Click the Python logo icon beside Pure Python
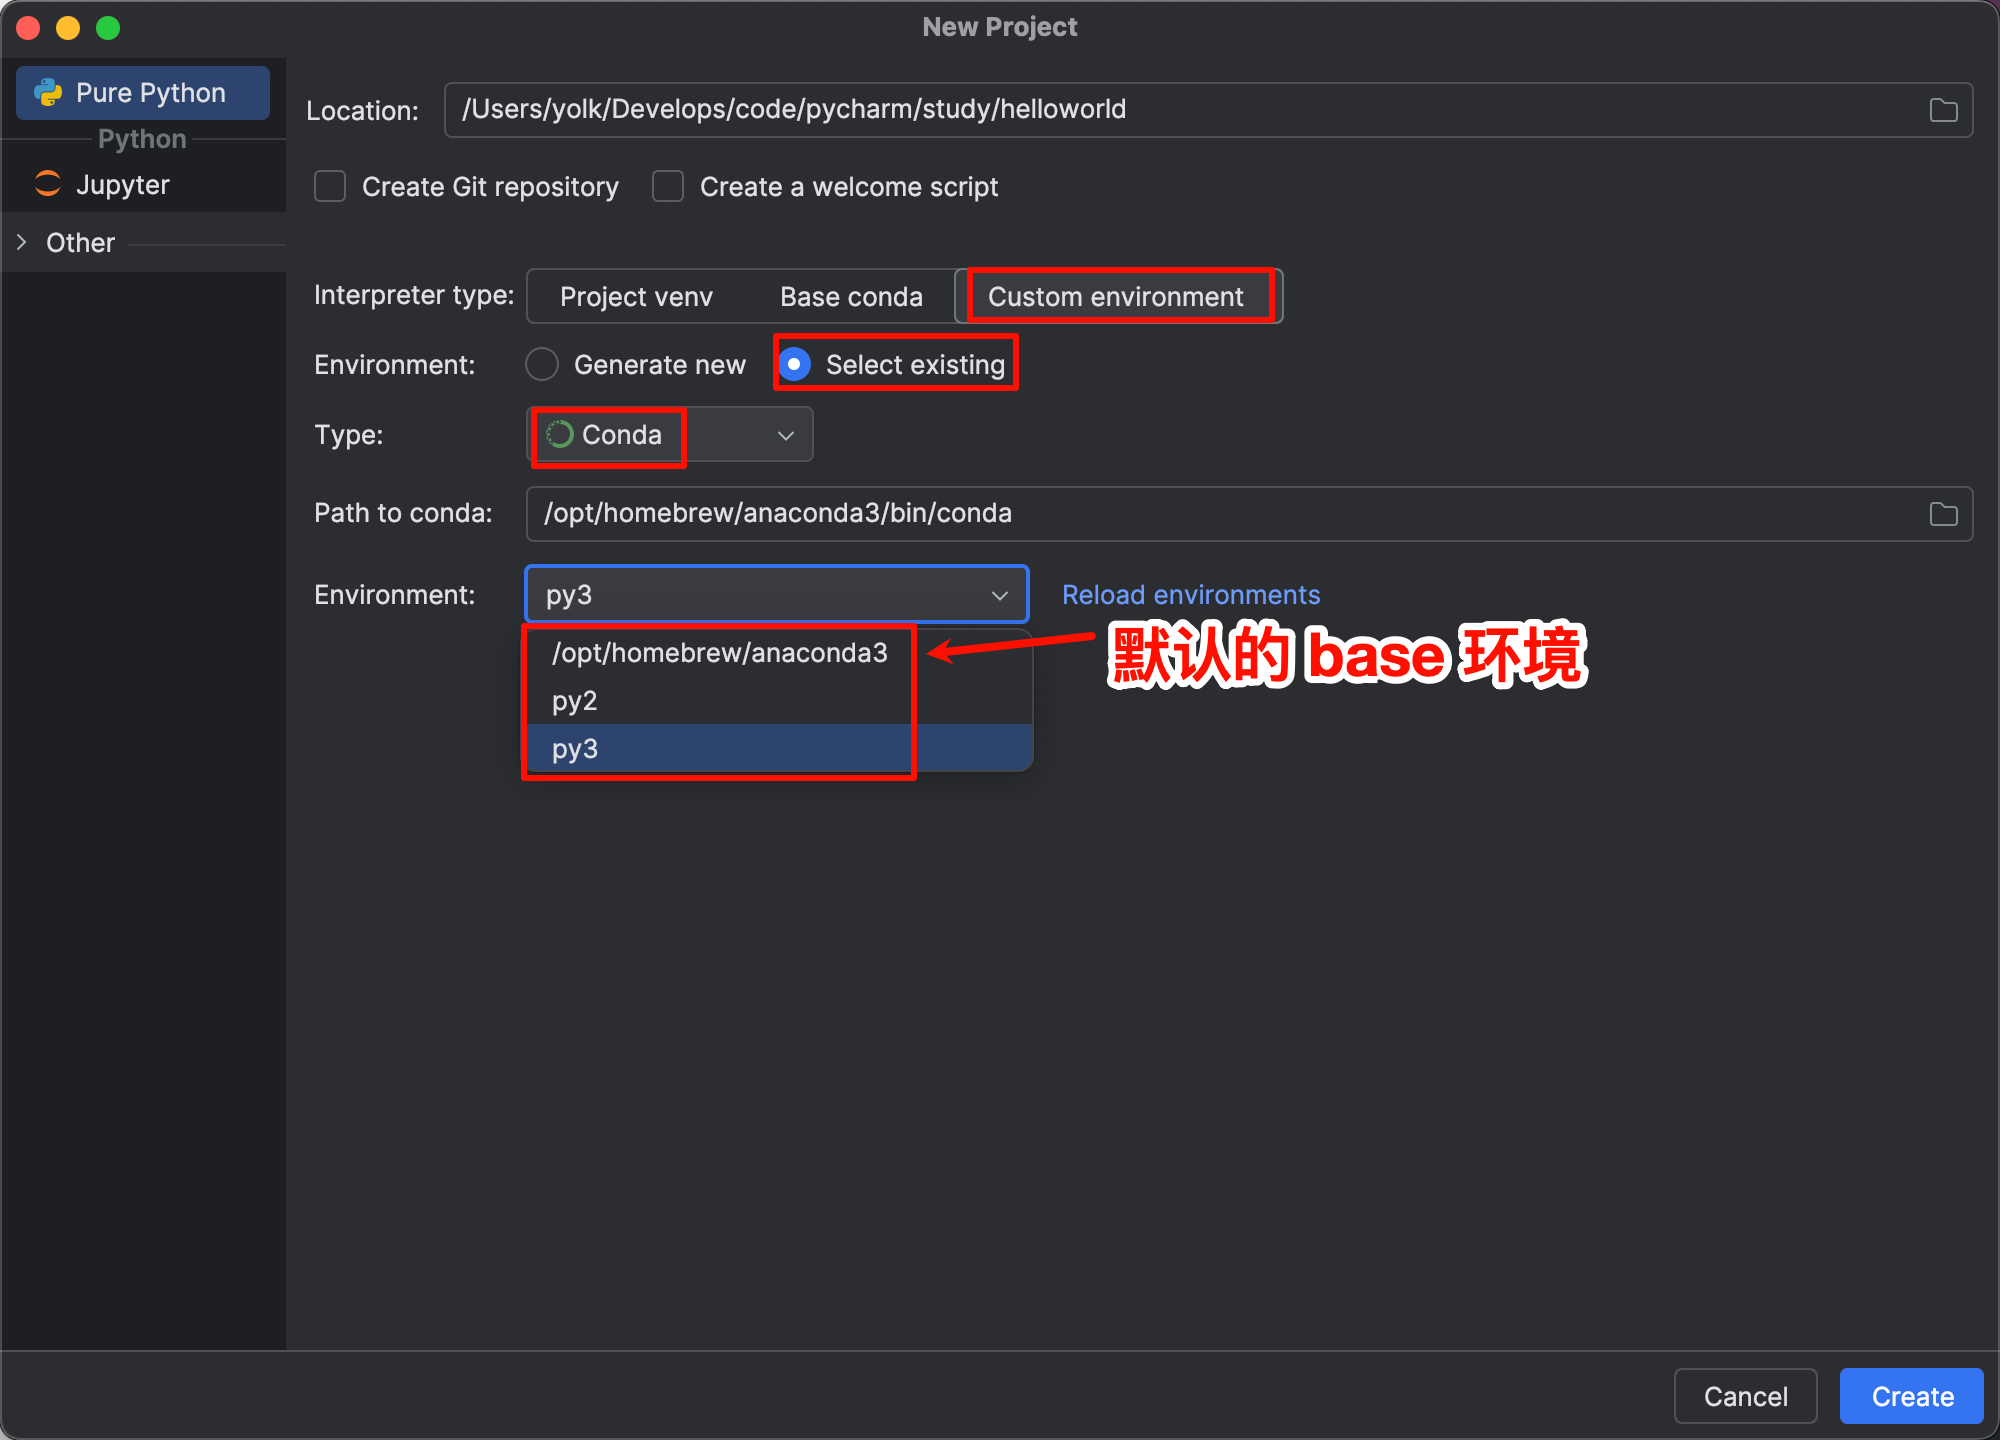This screenshot has width=2000, height=1440. tap(48, 93)
